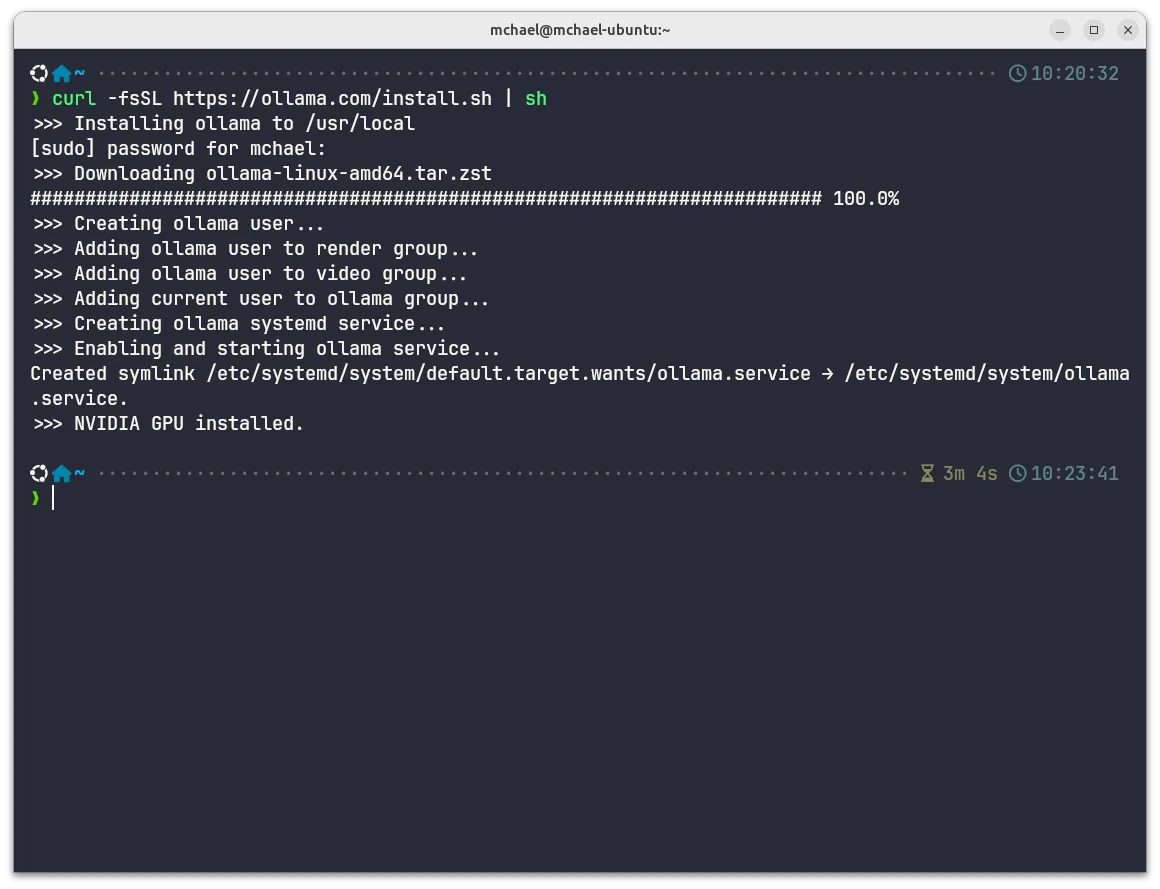
Task: Click the clock icon beside 10:23:41
Action: tap(1017, 473)
